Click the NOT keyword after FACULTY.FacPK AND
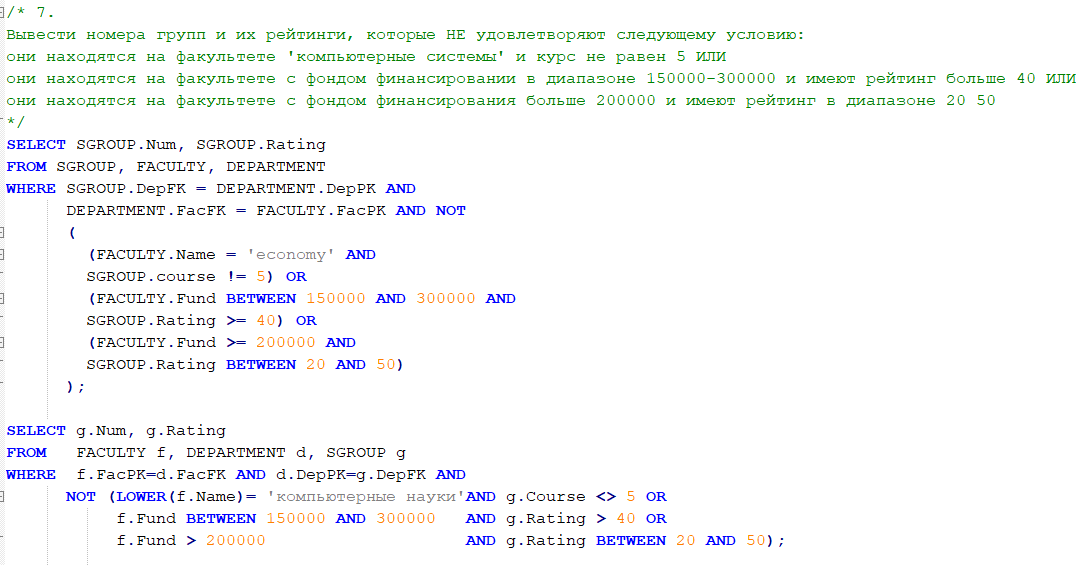The width and height of the screenshot is (1088, 565). (x=450, y=210)
